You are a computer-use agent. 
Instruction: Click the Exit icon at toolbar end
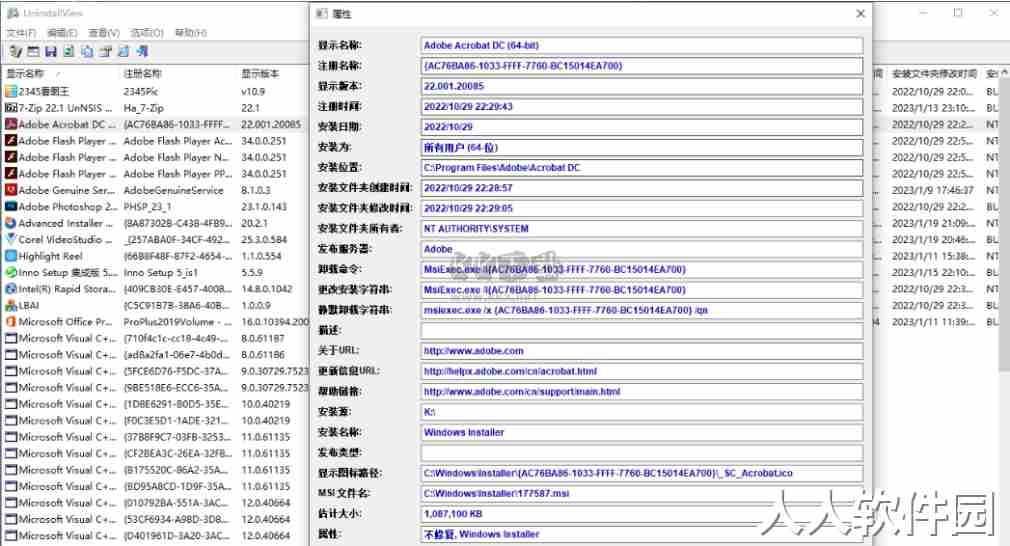click(x=142, y=52)
